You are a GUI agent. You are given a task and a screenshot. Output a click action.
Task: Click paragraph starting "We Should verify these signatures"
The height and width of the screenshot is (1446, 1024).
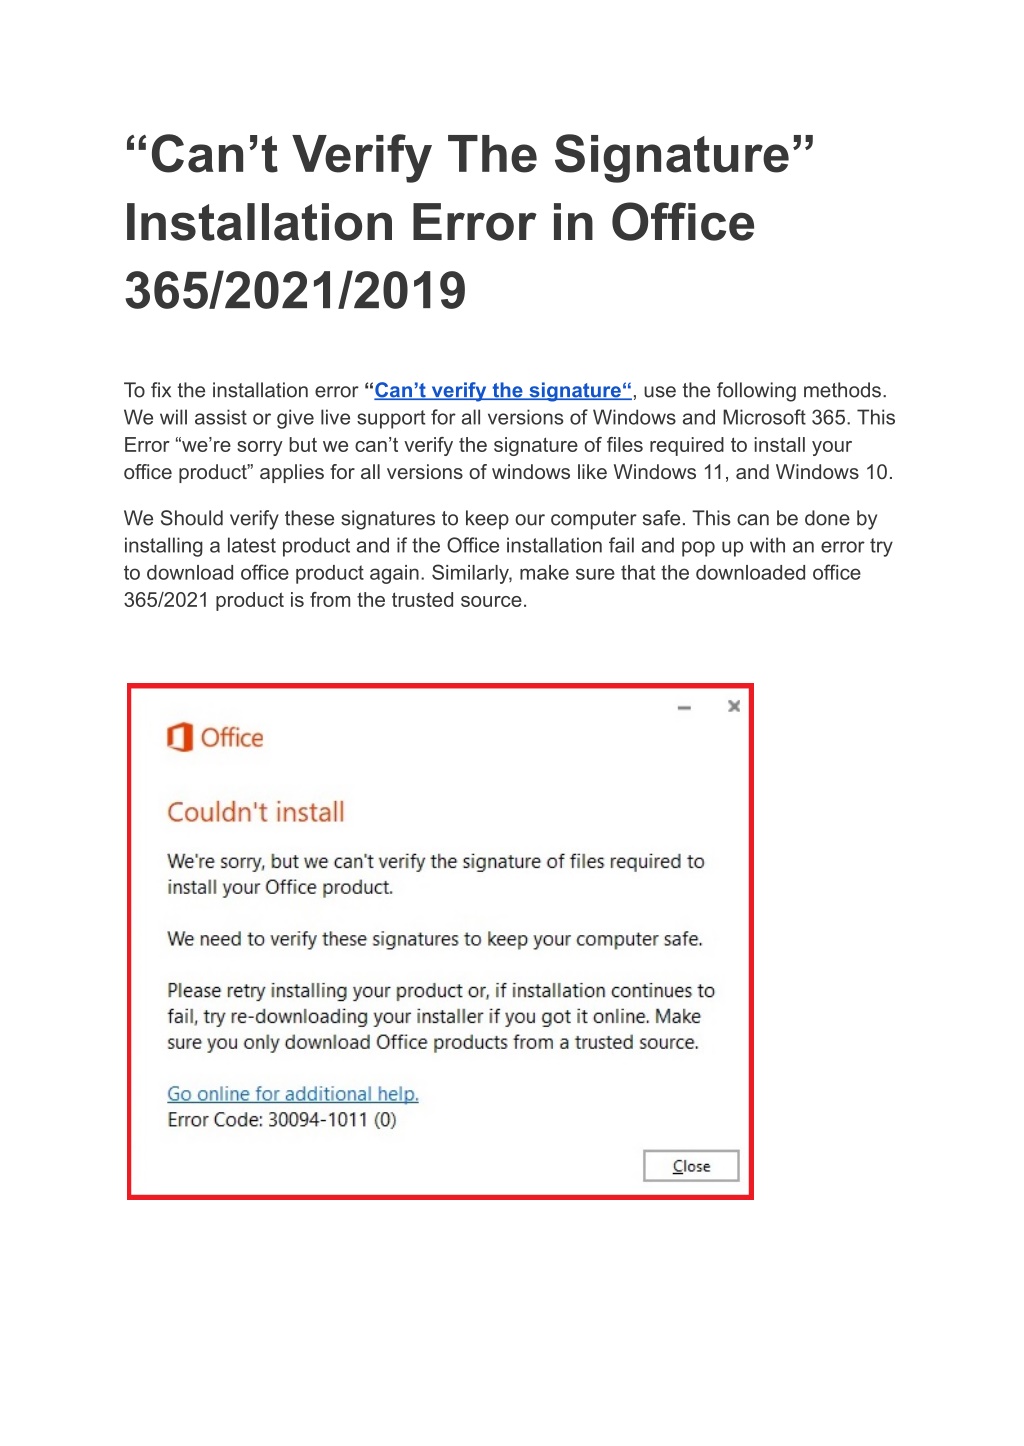tap(508, 559)
